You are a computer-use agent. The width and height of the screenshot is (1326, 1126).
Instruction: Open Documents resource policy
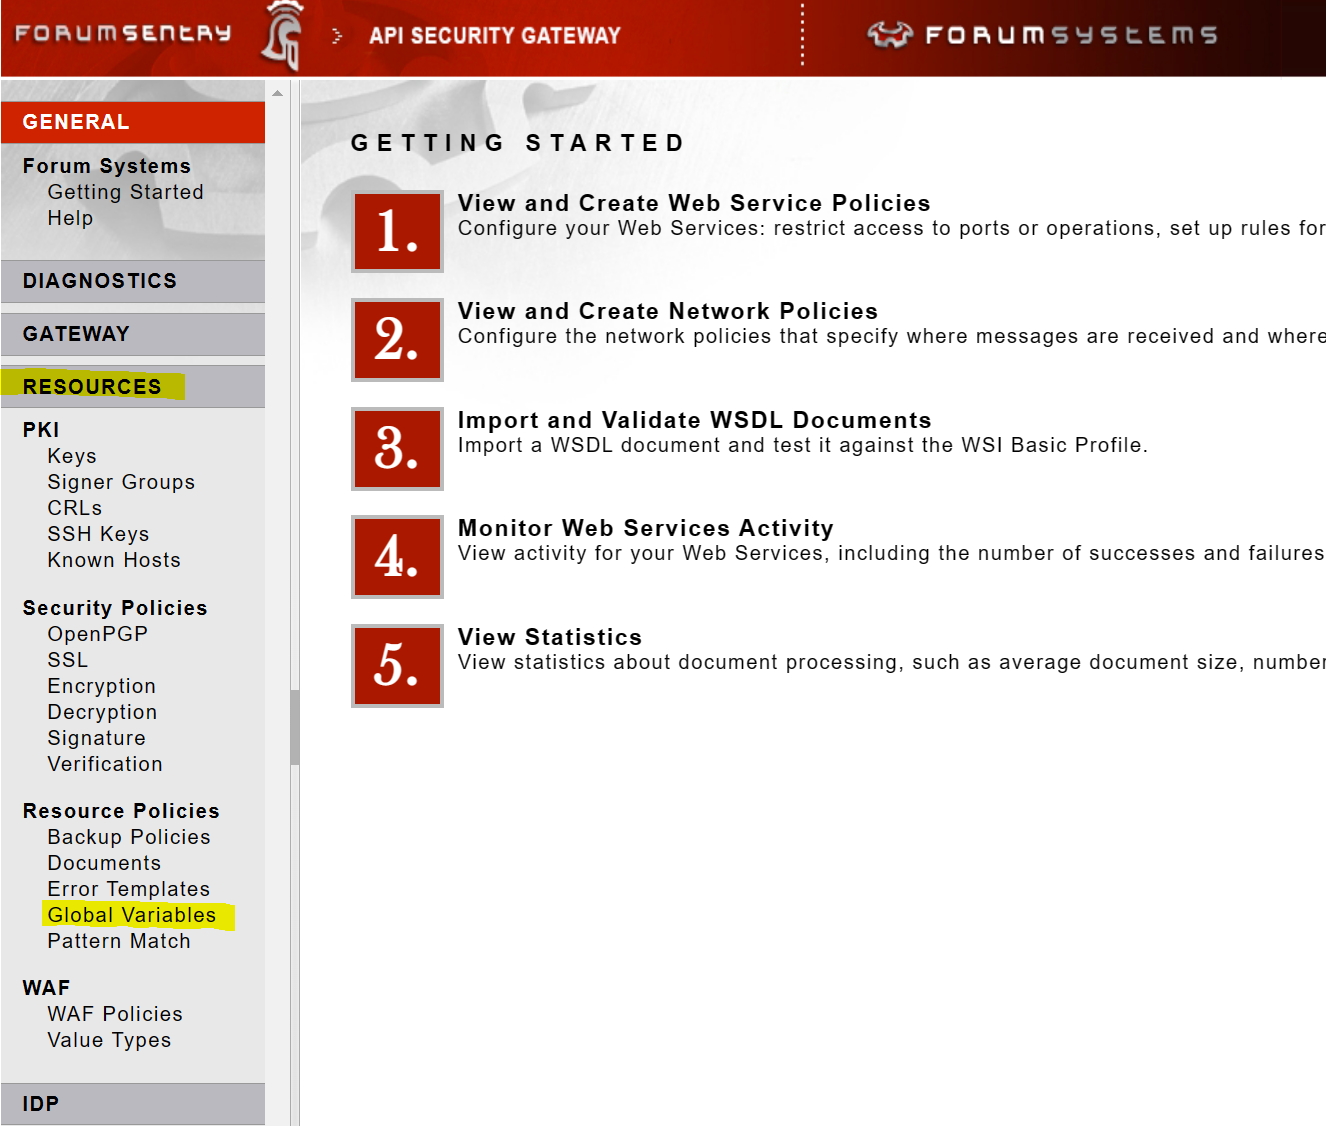[104, 863]
